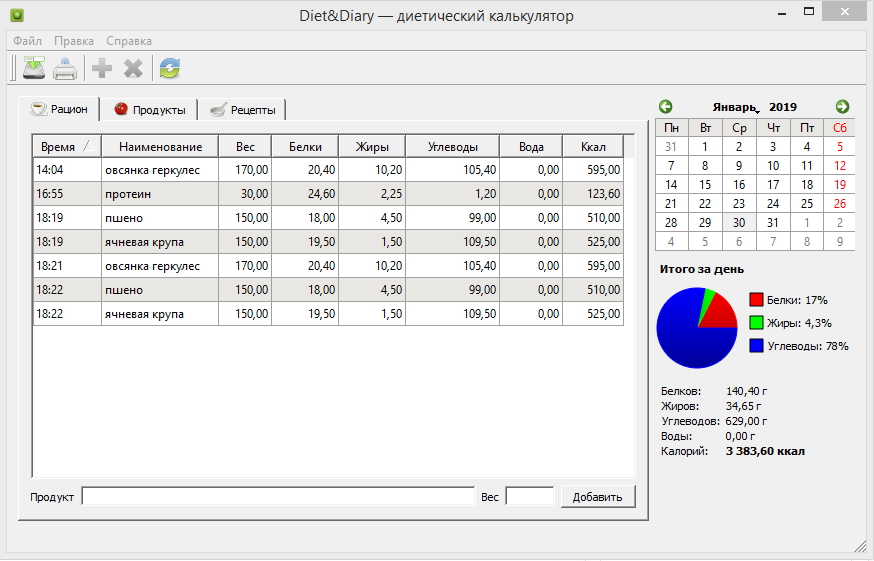
Task: Open the Справка menu
Action: (x=128, y=41)
